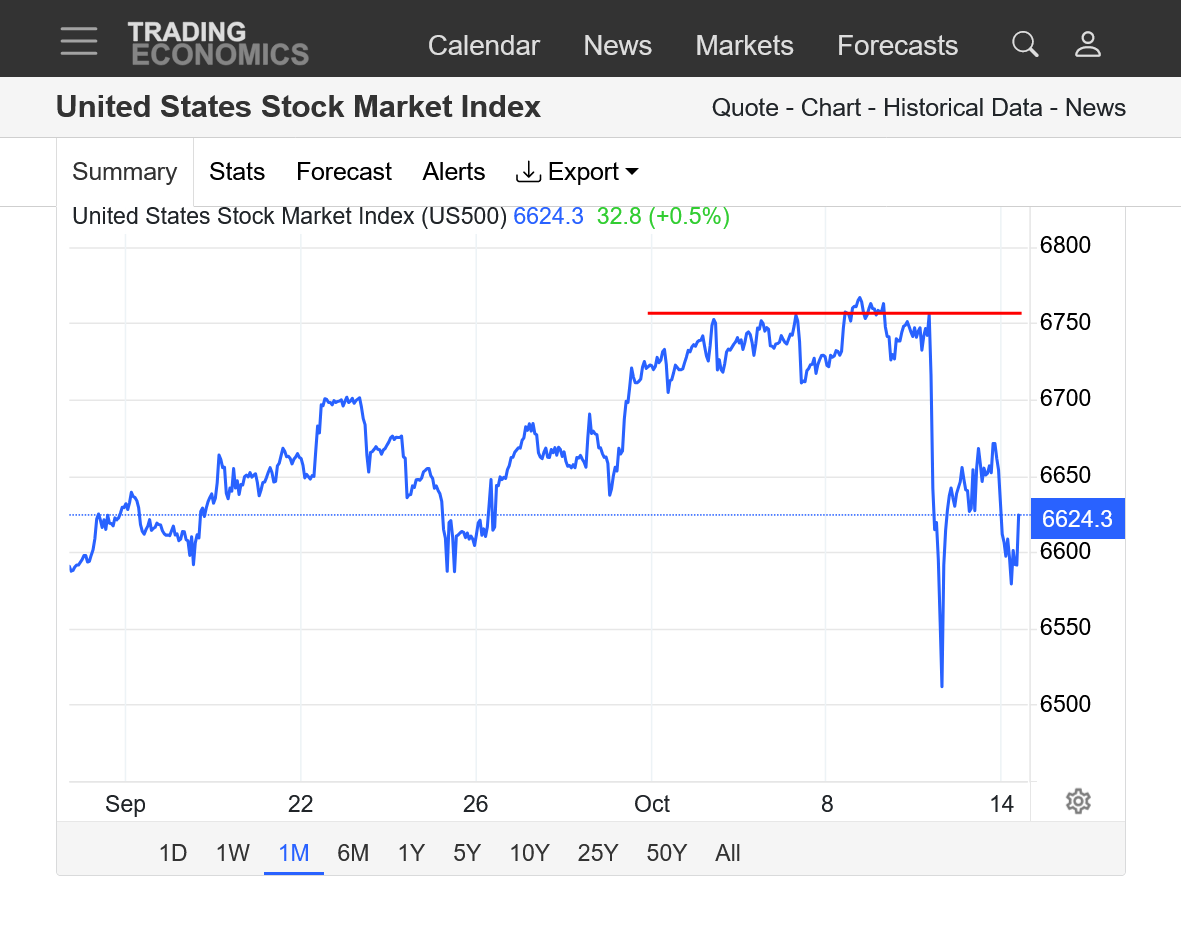Open chart settings gear icon
This screenshot has width=1181, height=933.
tap(1077, 801)
